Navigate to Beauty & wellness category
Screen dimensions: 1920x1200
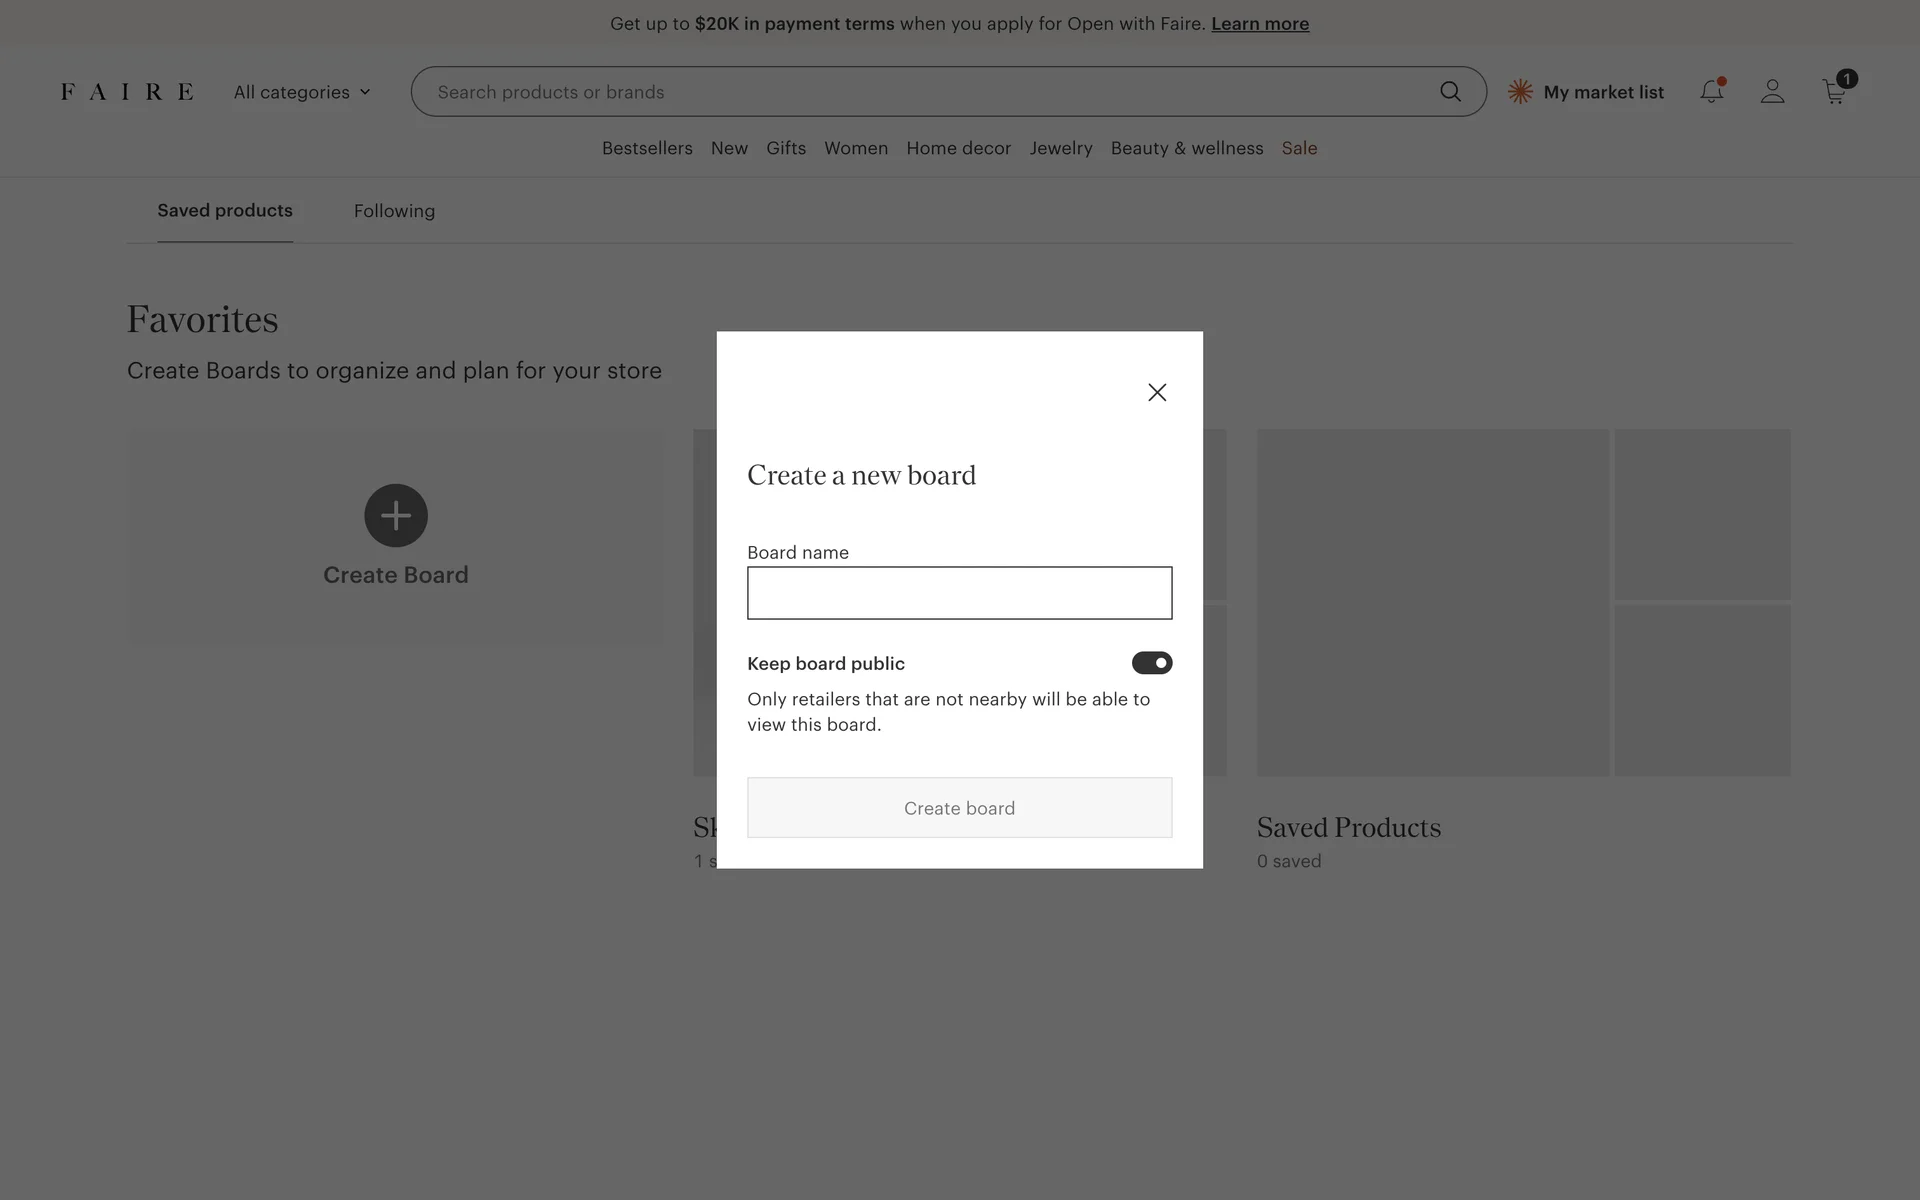[x=1186, y=148]
